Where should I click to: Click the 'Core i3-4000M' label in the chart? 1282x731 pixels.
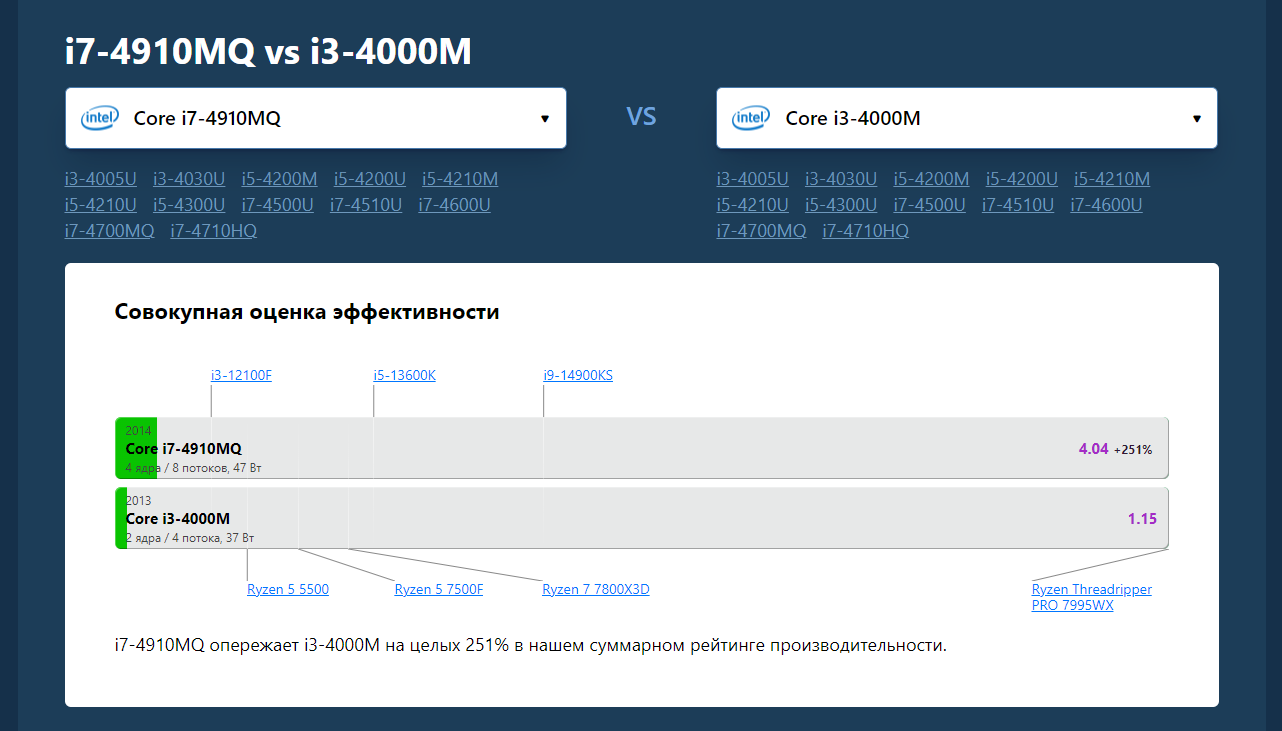click(178, 519)
